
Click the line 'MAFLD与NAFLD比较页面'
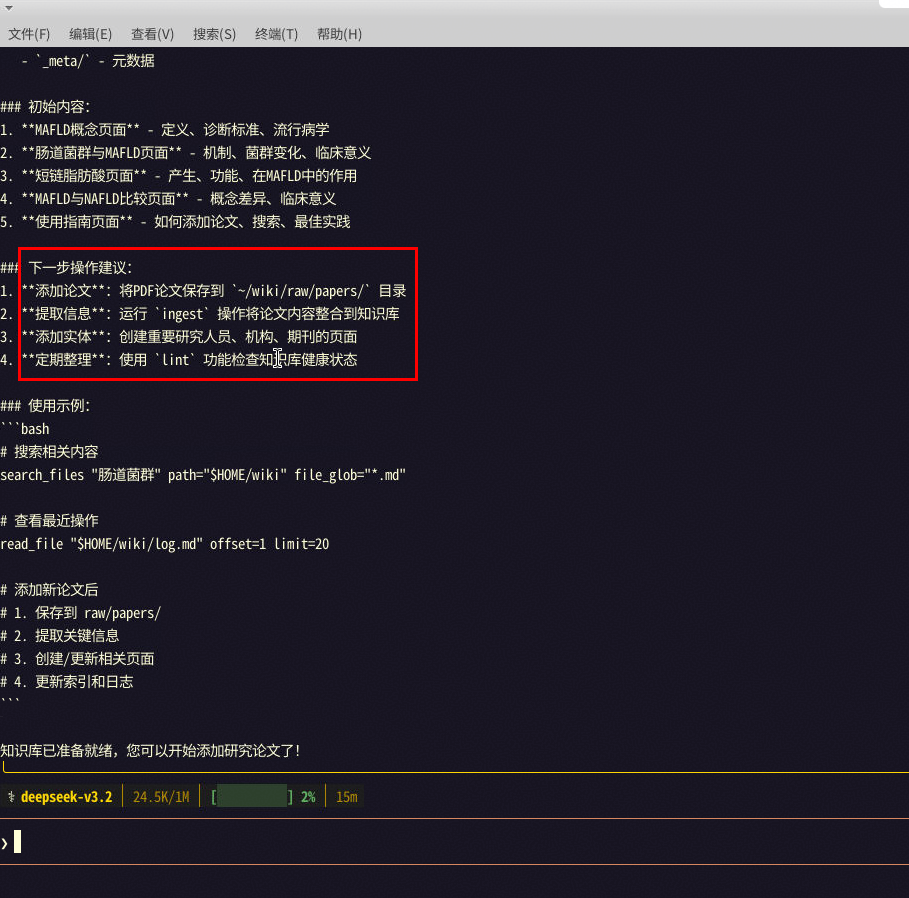pyautogui.click(x=168, y=199)
